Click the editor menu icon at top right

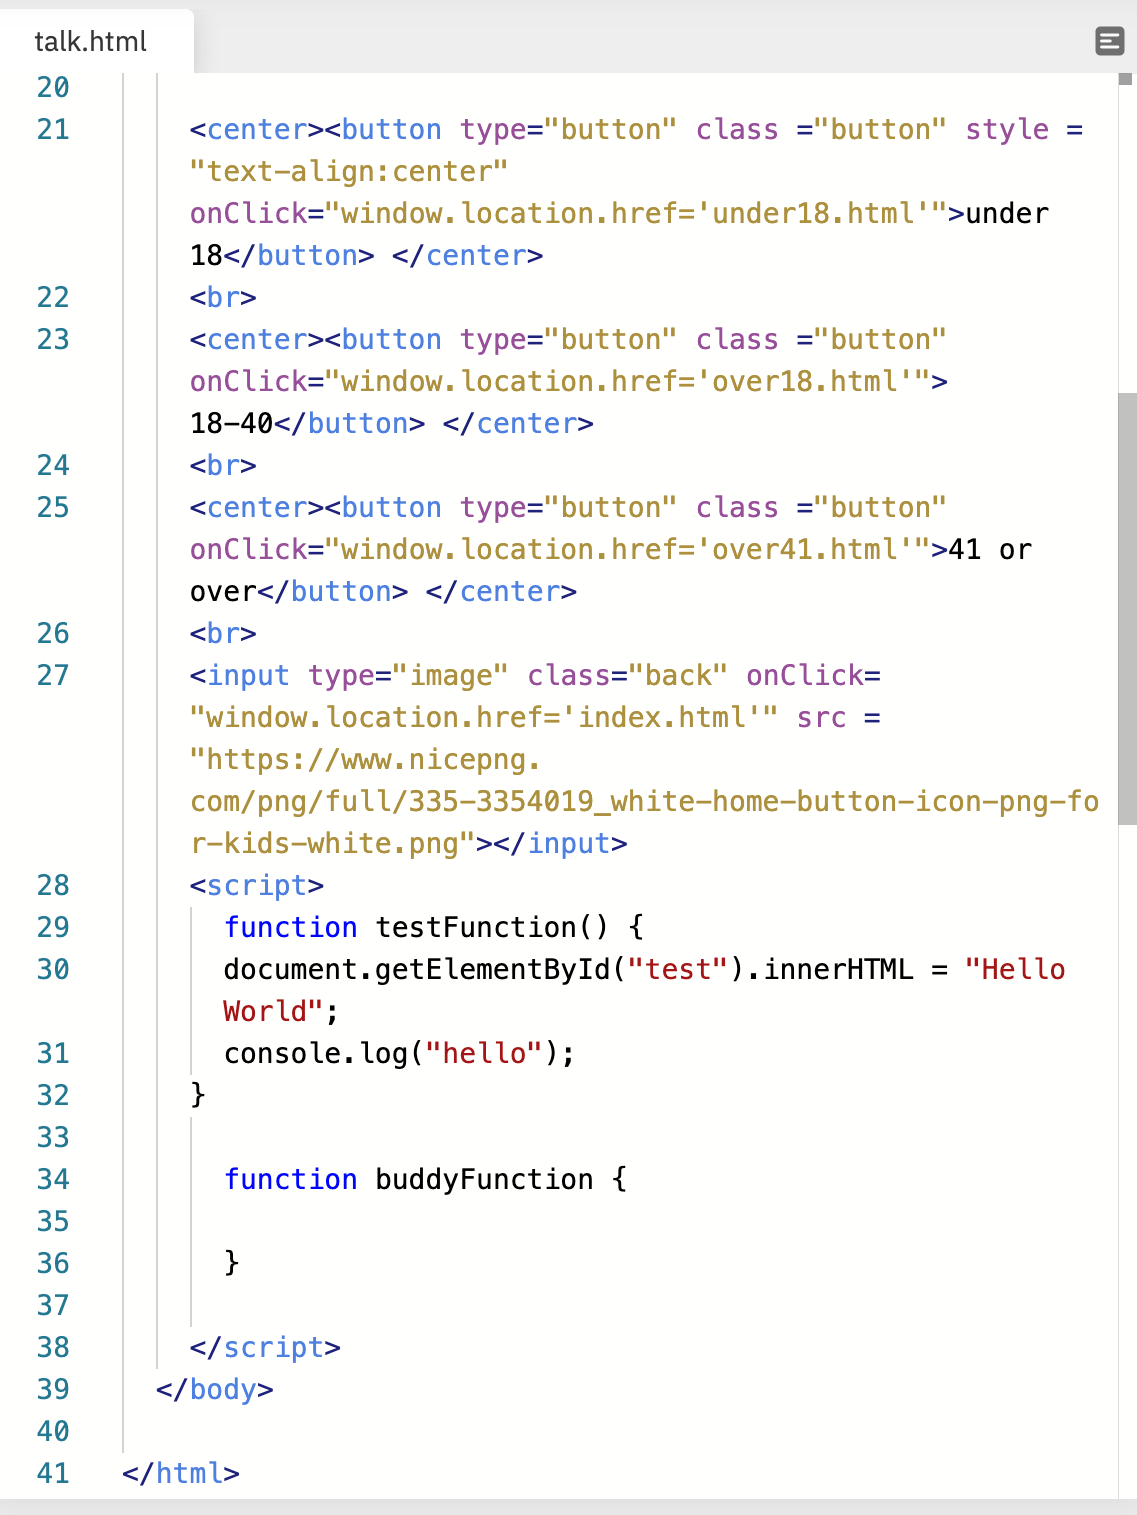pyautogui.click(x=1110, y=41)
